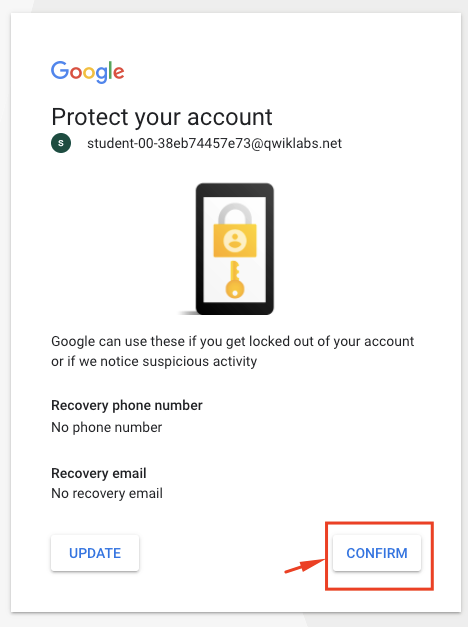The image size is (468, 627).
Task: Click the gray shackle of the padlock
Action: [235, 214]
